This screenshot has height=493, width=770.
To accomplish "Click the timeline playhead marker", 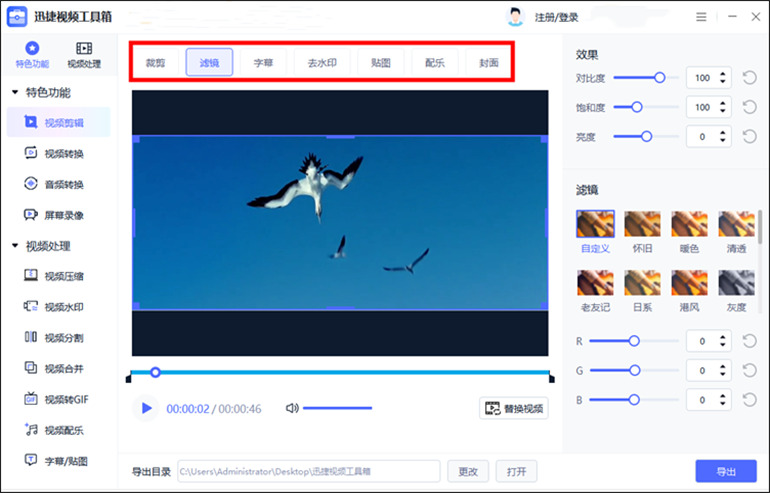I will point(155,372).
